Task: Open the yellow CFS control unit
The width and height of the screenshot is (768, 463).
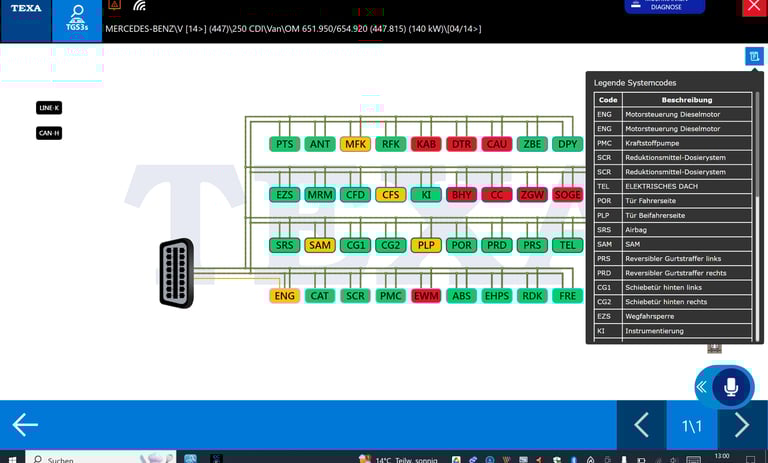Action: 391,195
